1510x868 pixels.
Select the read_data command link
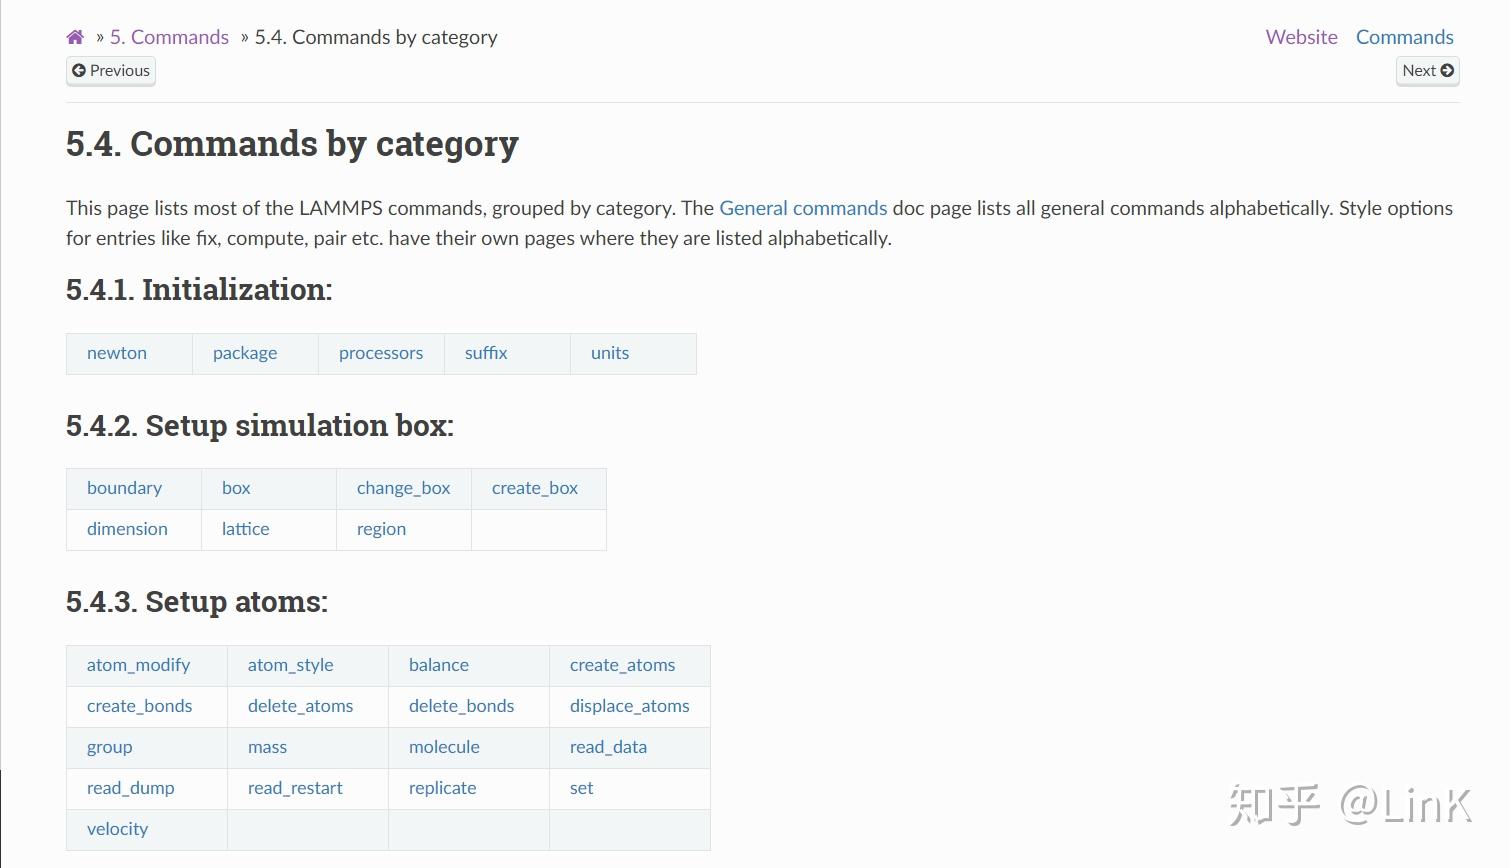(x=608, y=747)
